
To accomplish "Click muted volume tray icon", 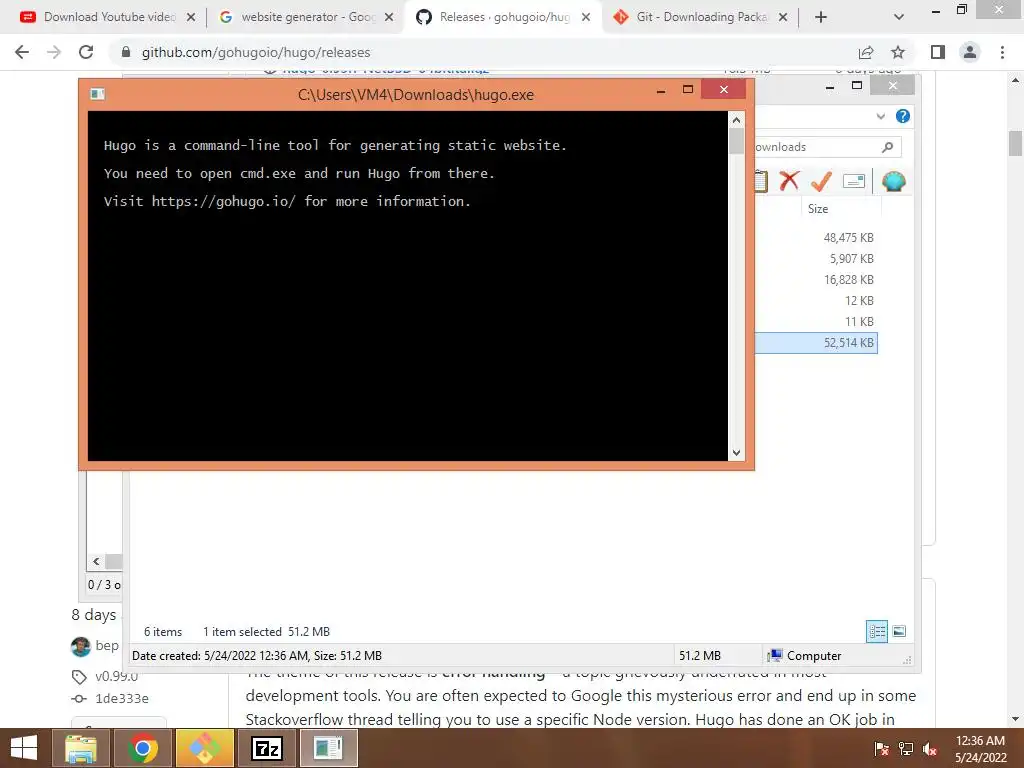I will [930, 749].
